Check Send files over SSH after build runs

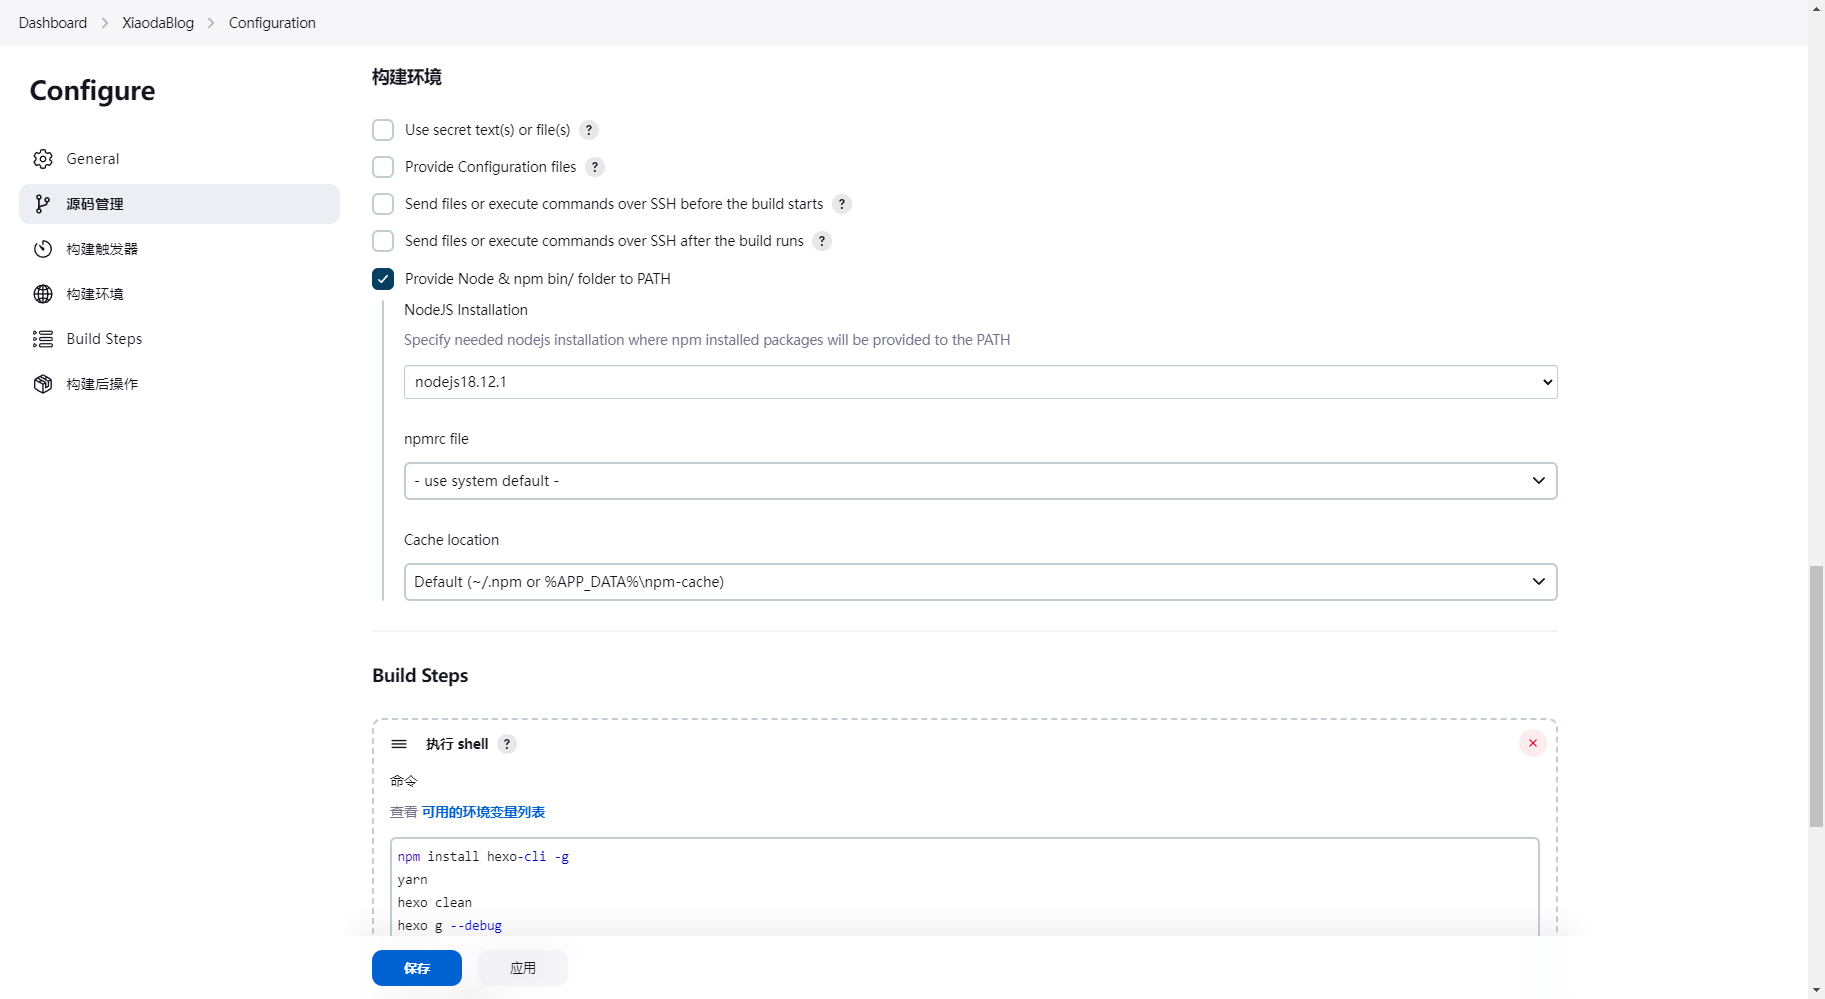click(x=383, y=241)
